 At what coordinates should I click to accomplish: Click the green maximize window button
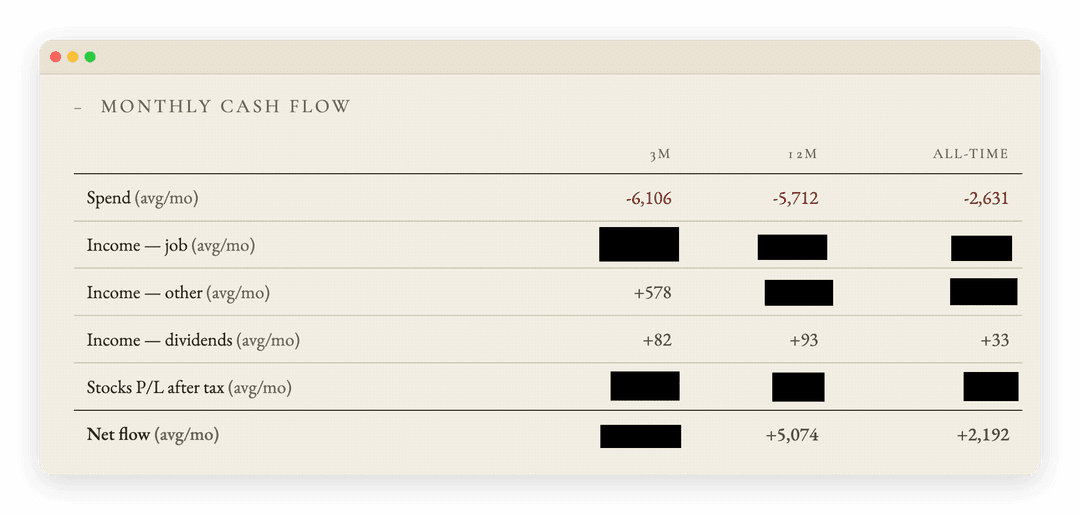(x=90, y=56)
